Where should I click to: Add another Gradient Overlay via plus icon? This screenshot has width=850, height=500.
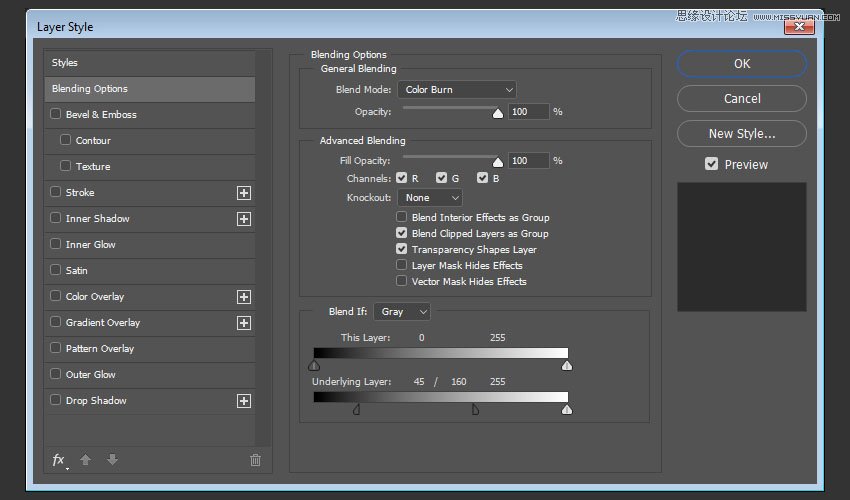point(243,323)
